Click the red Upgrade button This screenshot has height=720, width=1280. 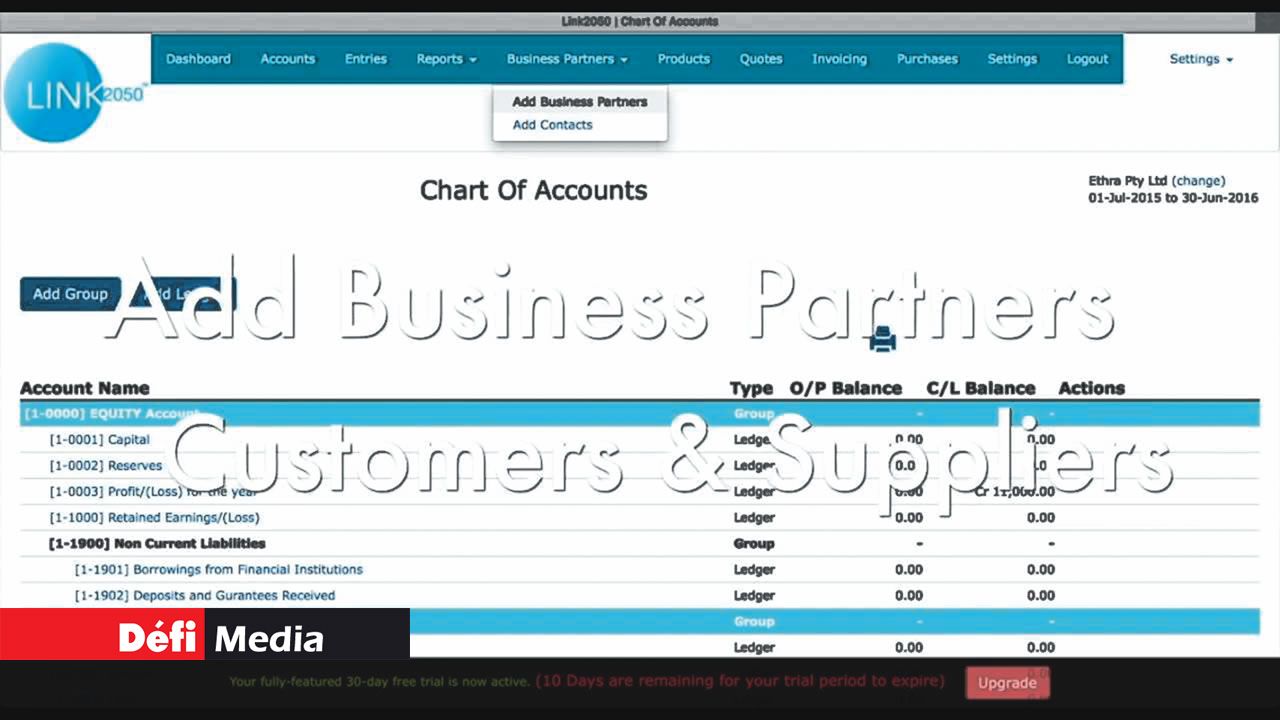click(1006, 683)
